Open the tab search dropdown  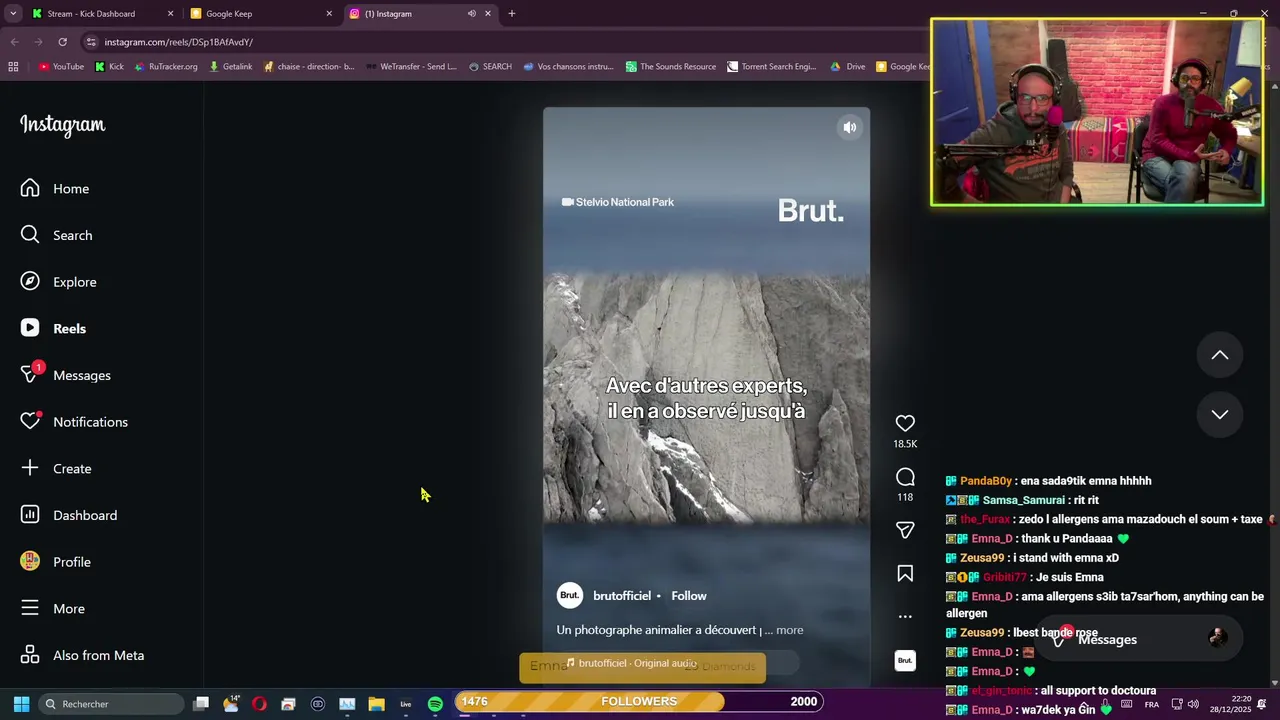click(x=13, y=14)
